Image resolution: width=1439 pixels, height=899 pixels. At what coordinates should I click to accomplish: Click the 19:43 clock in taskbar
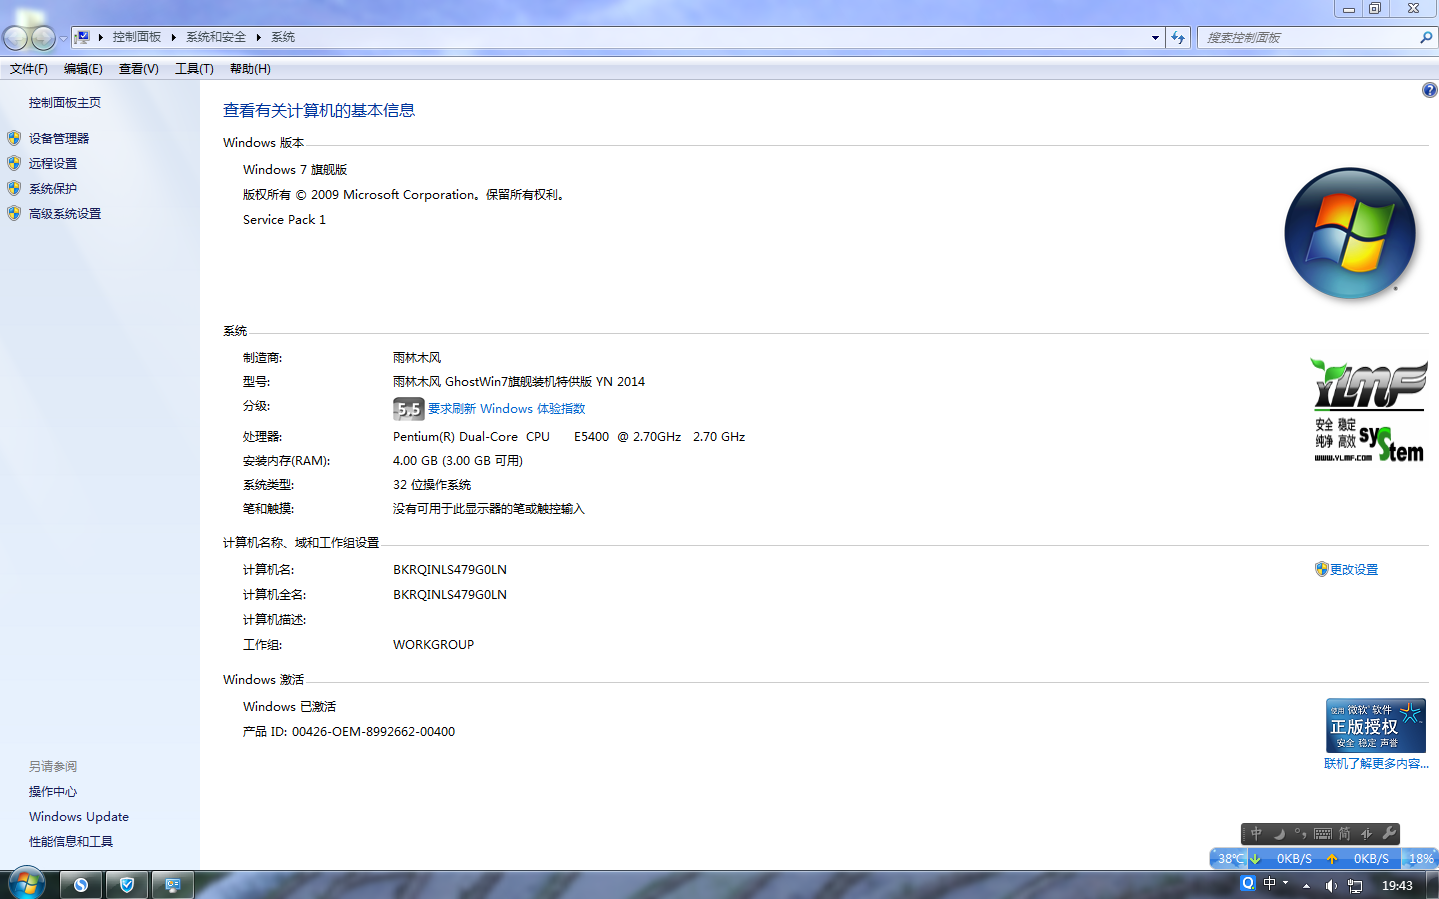pos(1397,886)
